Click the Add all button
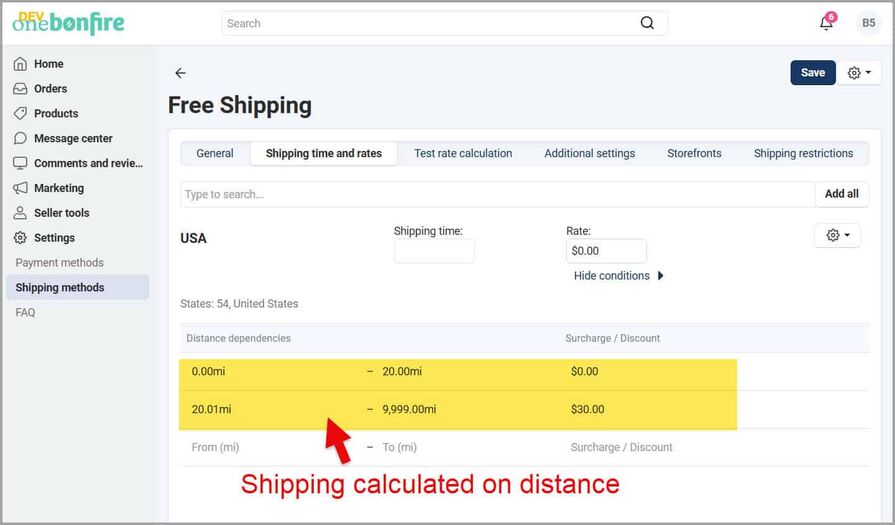Image resolution: width=895 pixels, height=525 pixels. tap(841, 194)
